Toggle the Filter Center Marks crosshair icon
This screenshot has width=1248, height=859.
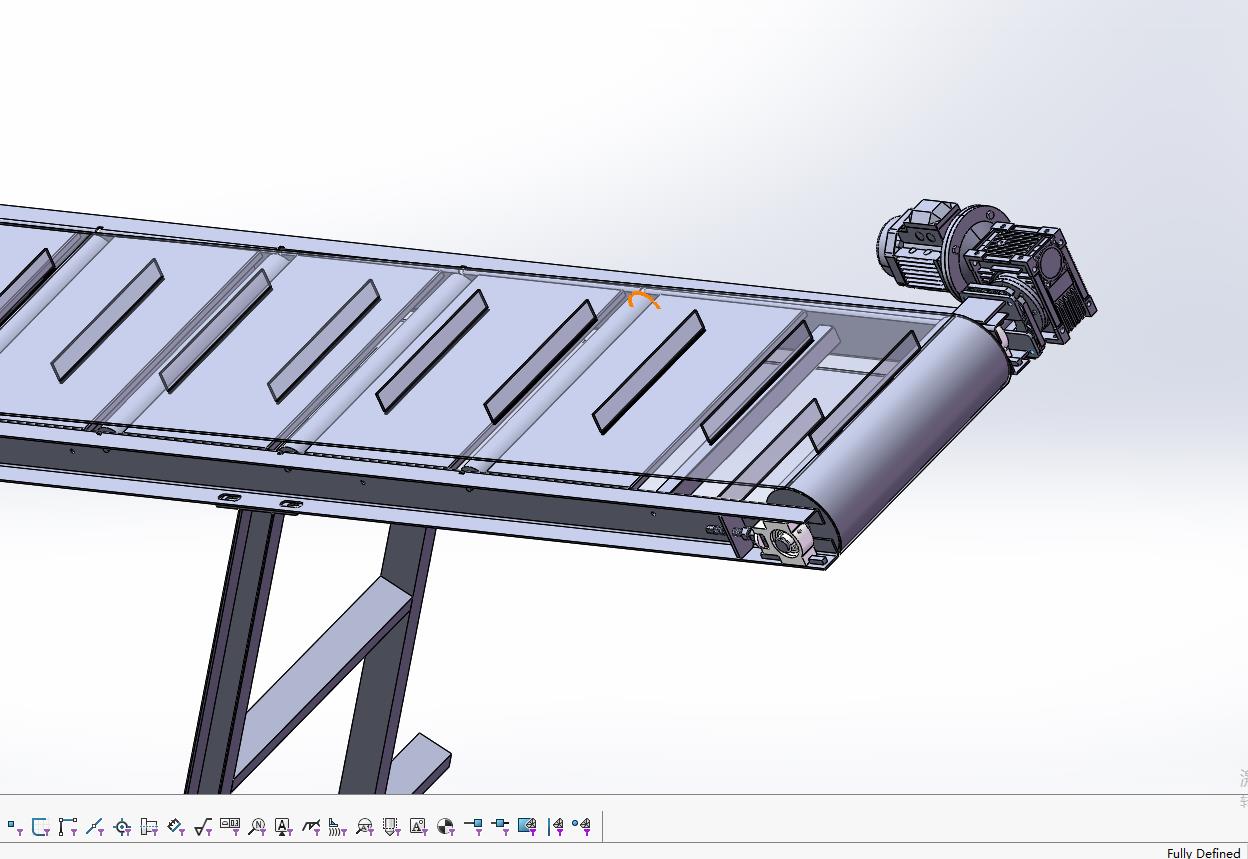122,826
